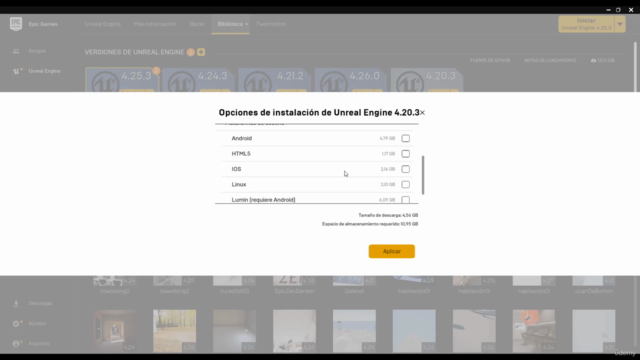Image resolution: width=640 pixels, height=360 pixels.
Task: Click the Linux row label
Action: pos(239,184)
